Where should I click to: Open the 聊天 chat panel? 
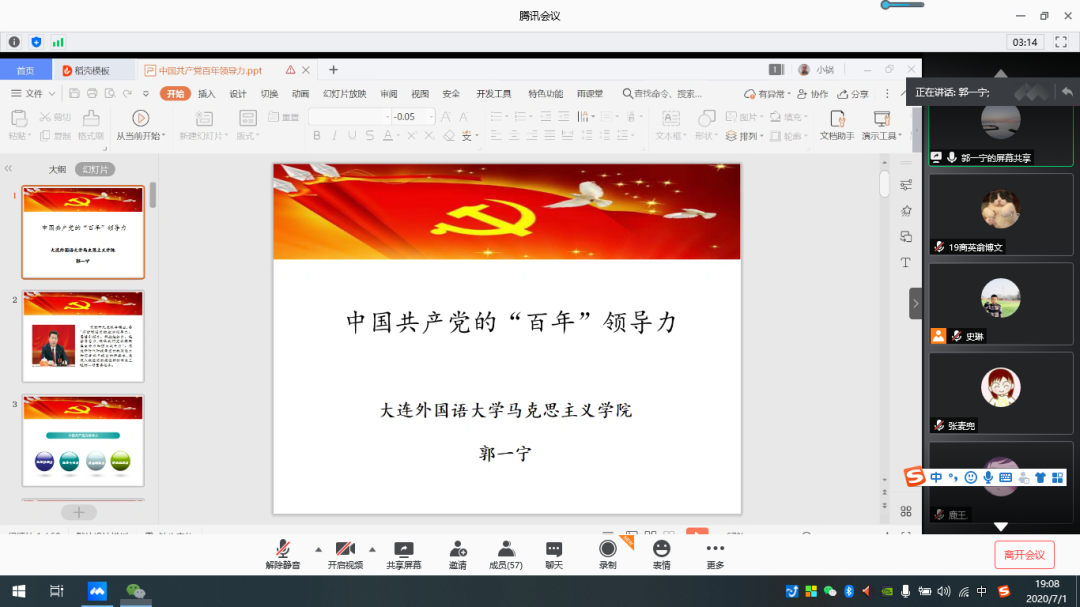[x=554, y=552]
